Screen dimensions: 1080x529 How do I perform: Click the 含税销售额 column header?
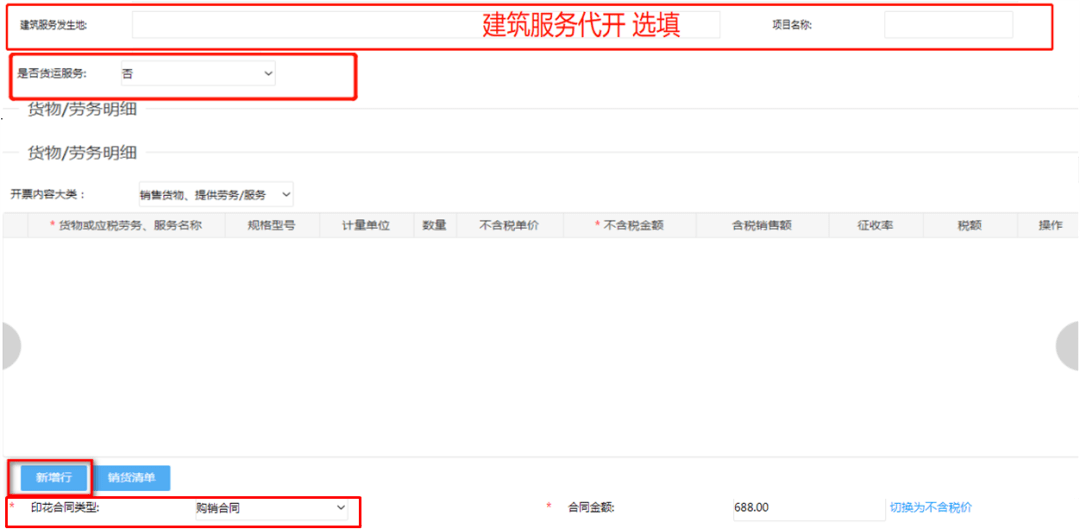click(762, 225)
